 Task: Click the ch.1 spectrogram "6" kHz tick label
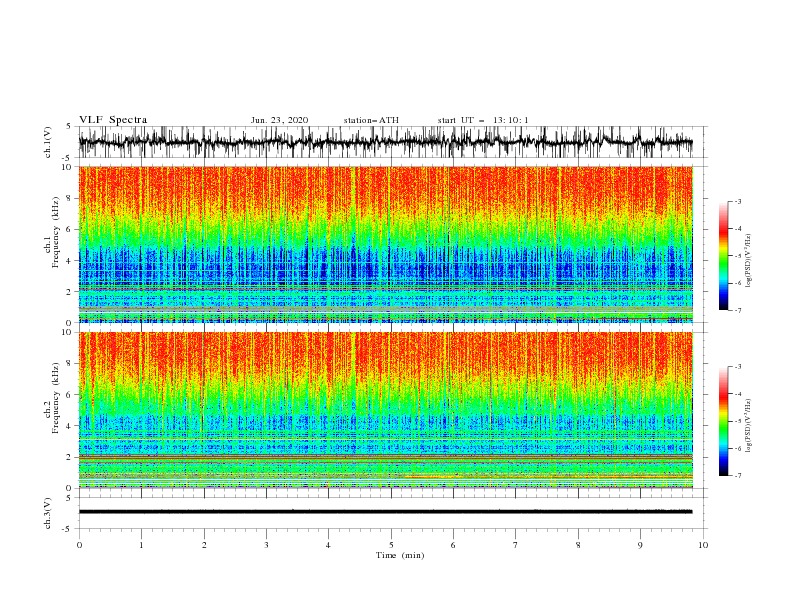pyautogui.click(x=69, y=230)
